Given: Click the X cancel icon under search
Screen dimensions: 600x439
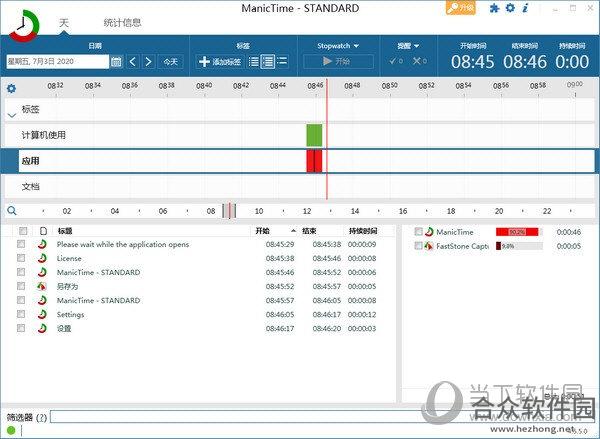Looking at the screenshot, I should click(419, 61).
